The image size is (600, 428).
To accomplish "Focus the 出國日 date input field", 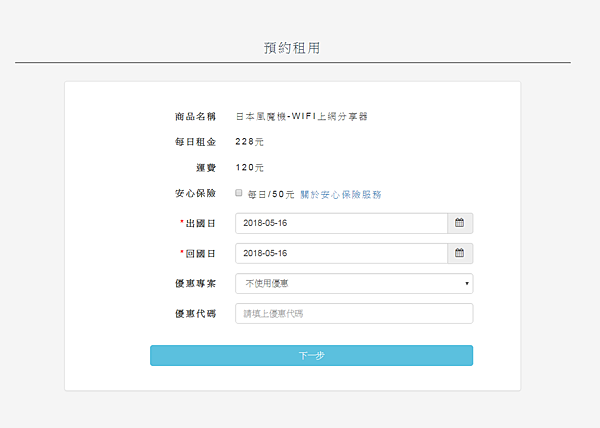I will pyautogui.click(x=341, y=223).
